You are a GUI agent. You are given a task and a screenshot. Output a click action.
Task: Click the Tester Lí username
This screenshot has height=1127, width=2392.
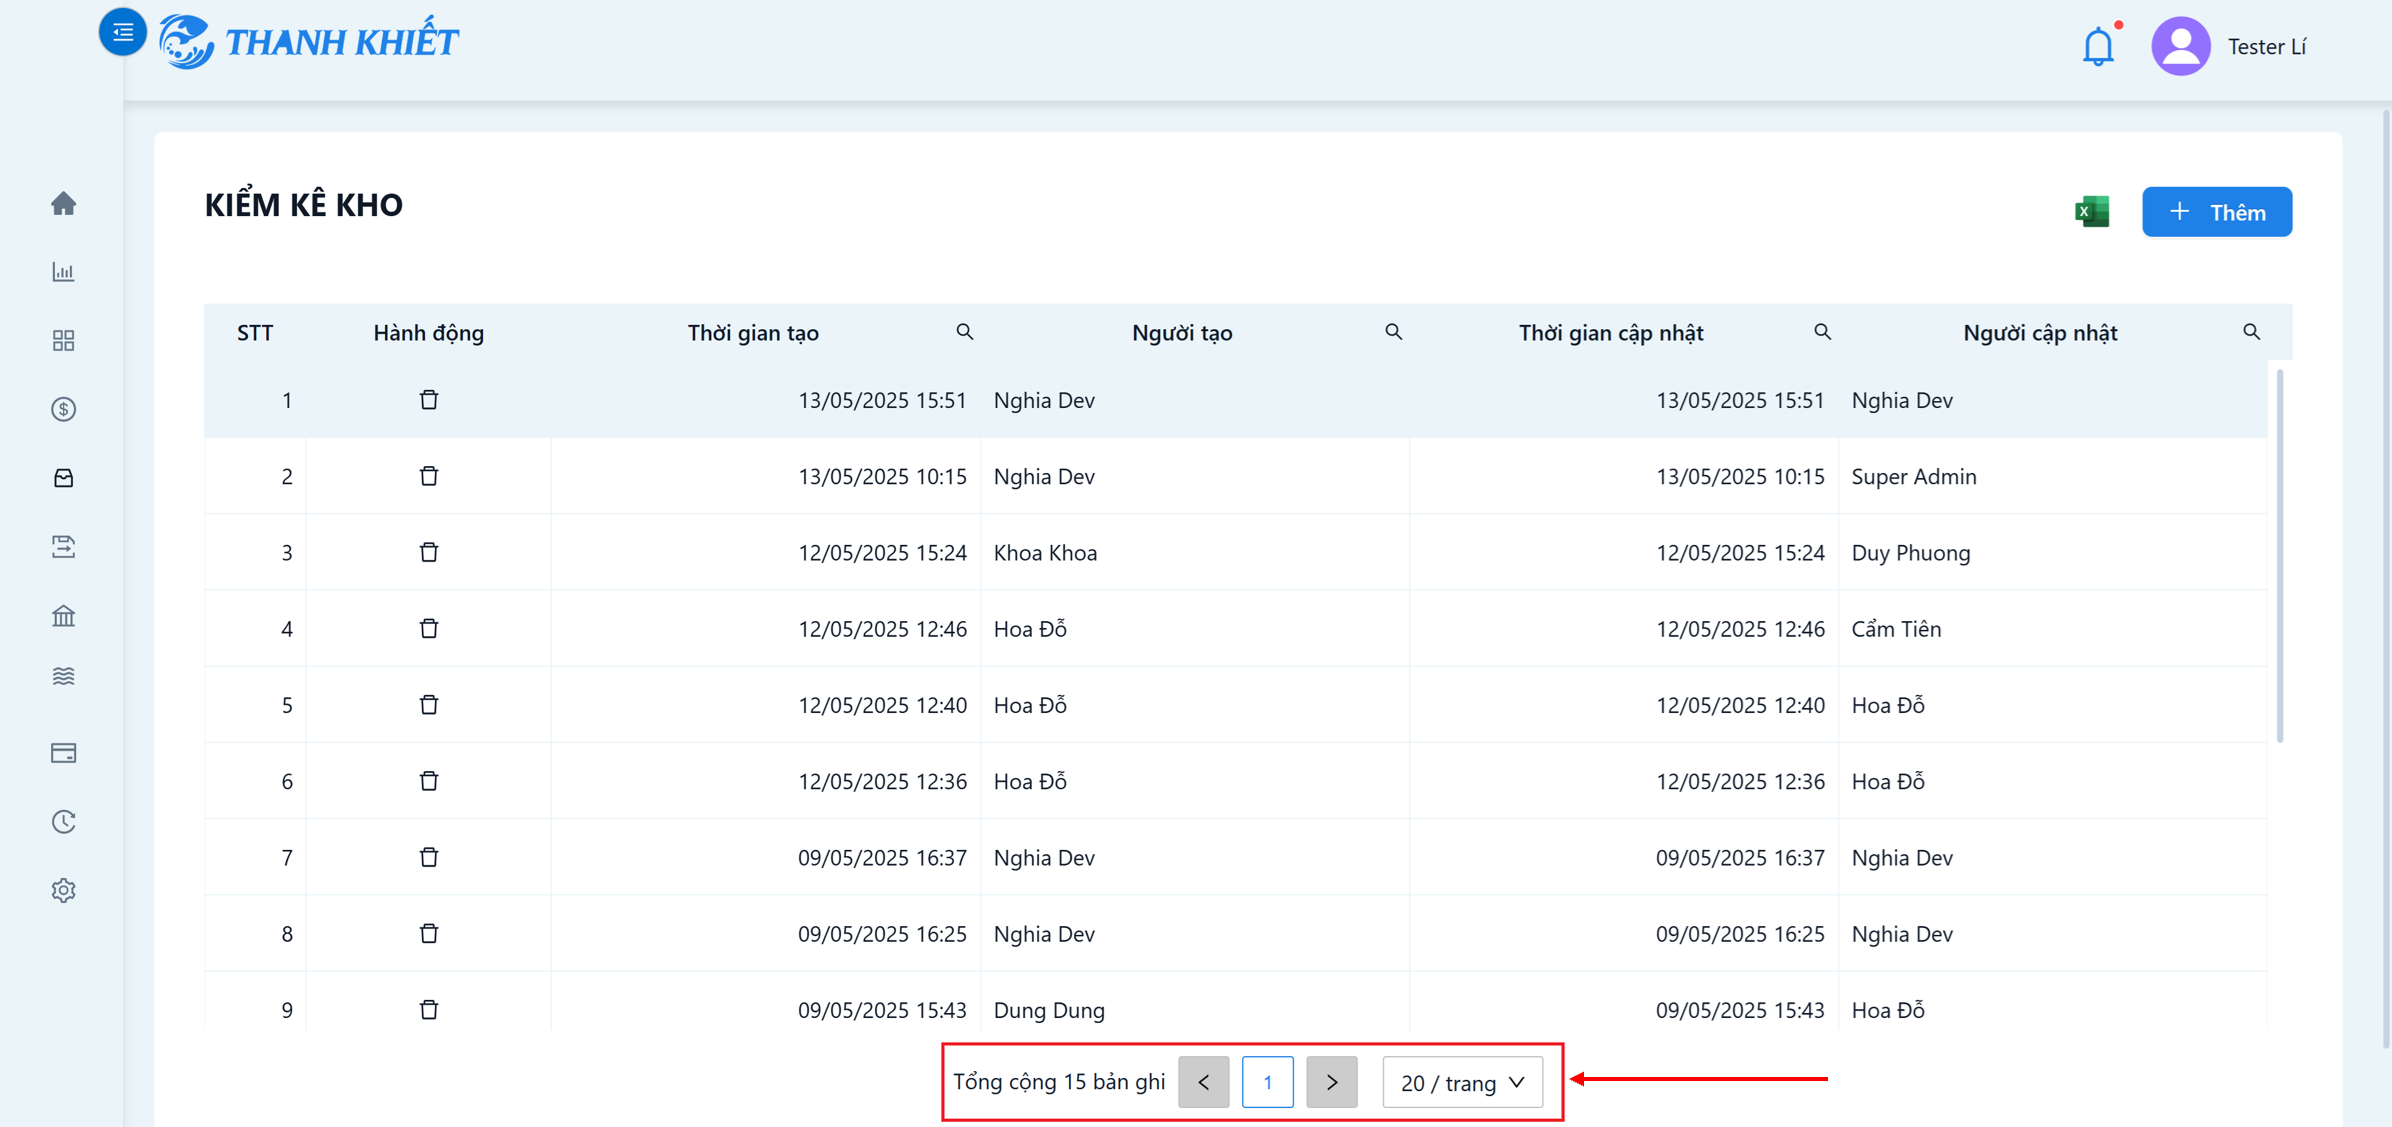(2267, 47)
